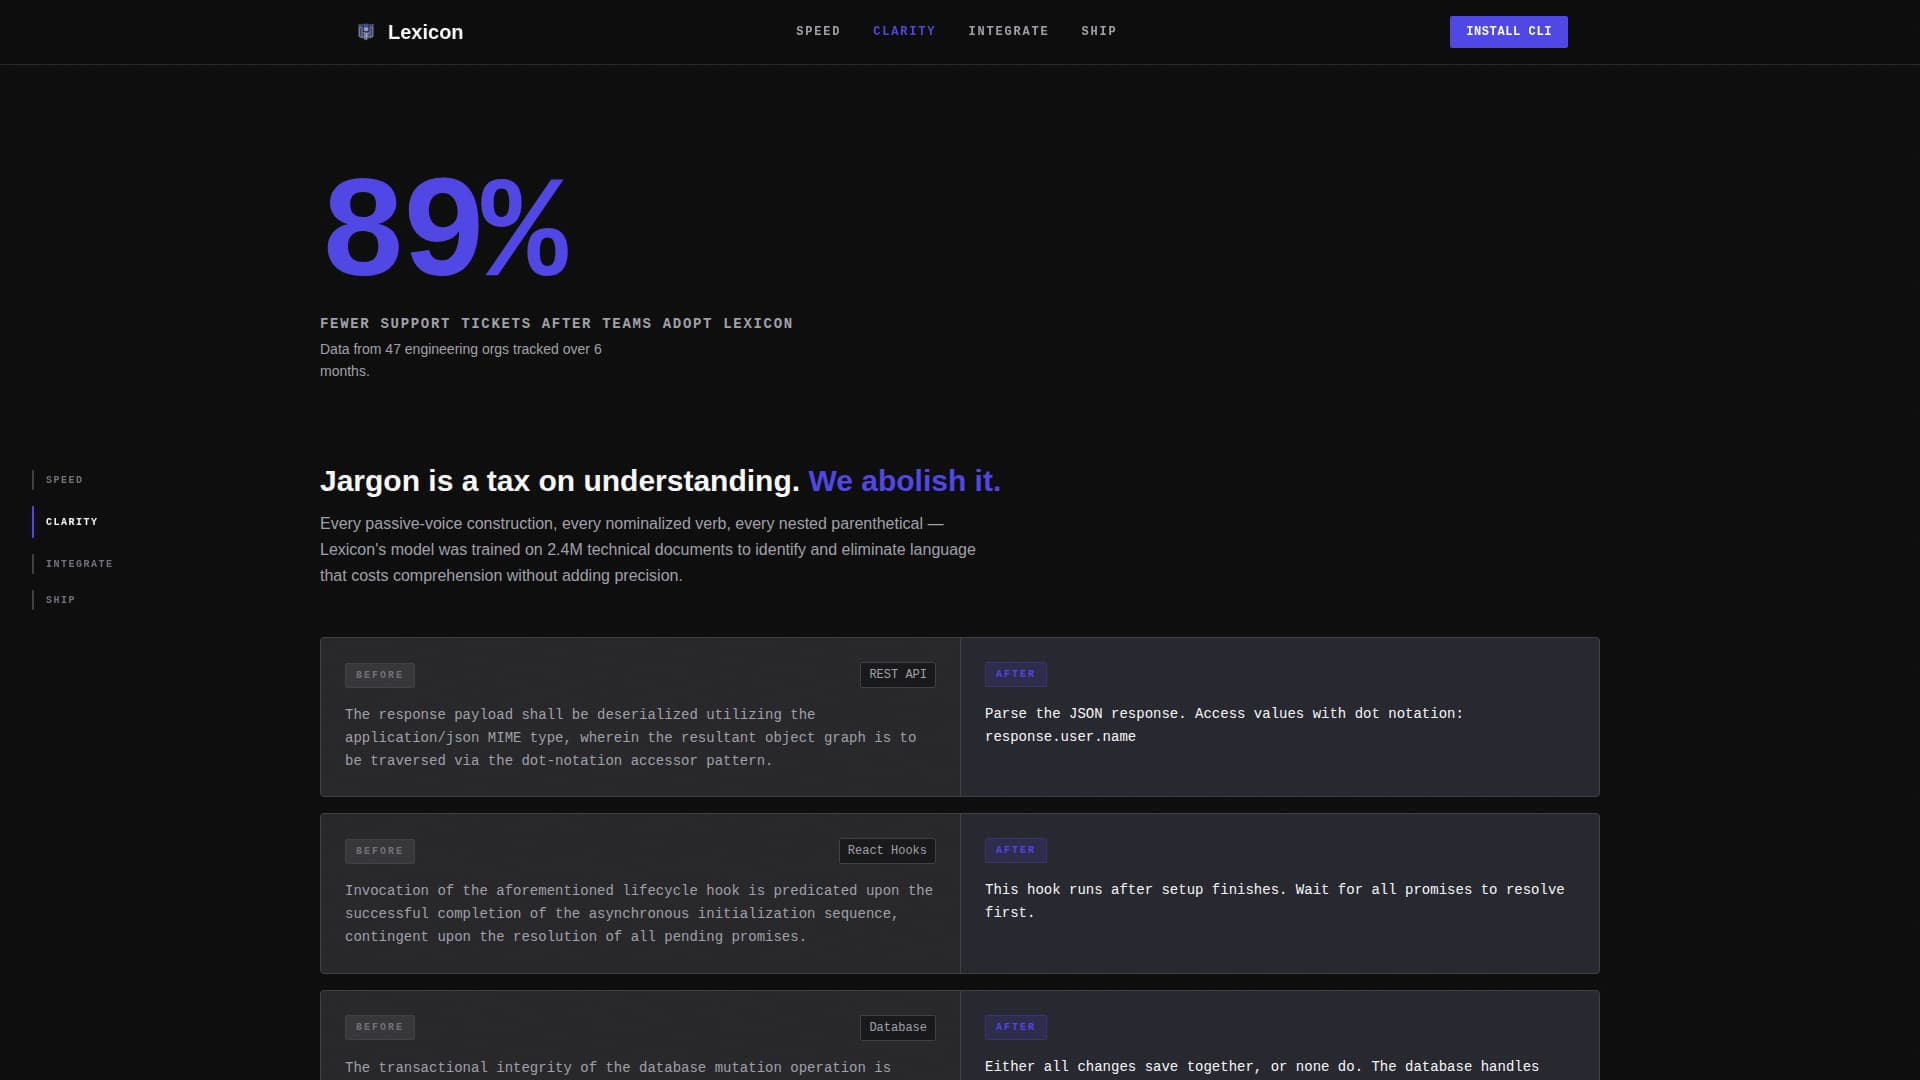The image size is (1920, 1080).
Task: Click "The response payload shall be deserialized" text
Action: point(630,738)
